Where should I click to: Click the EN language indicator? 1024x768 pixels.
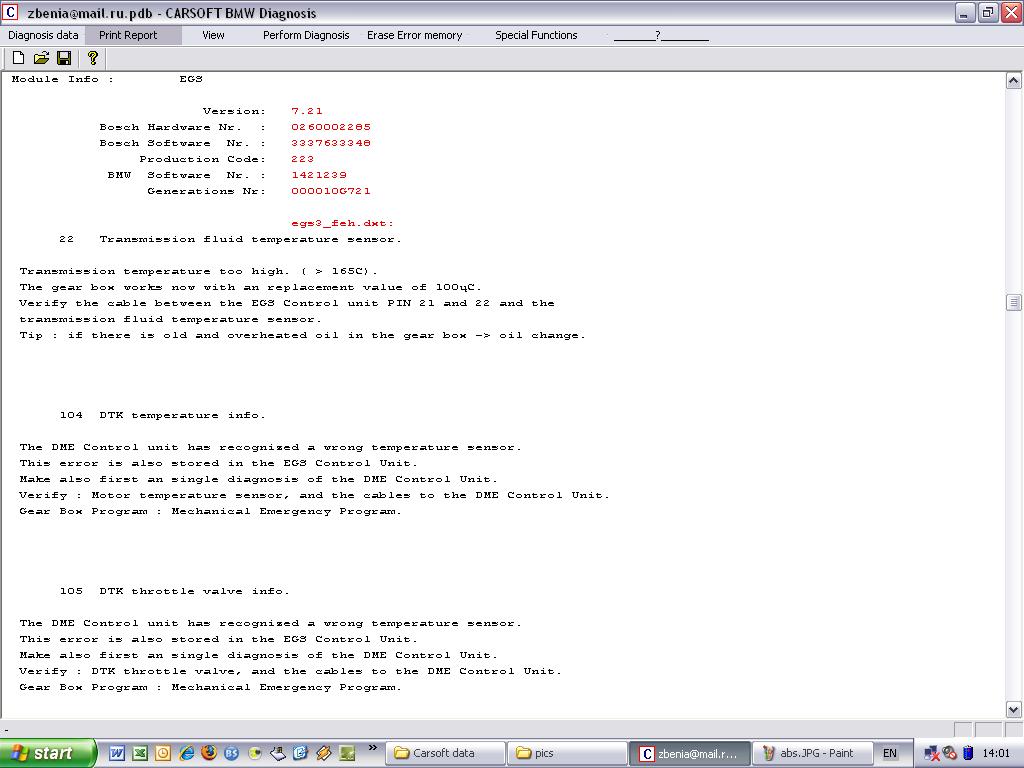[889, 753]
